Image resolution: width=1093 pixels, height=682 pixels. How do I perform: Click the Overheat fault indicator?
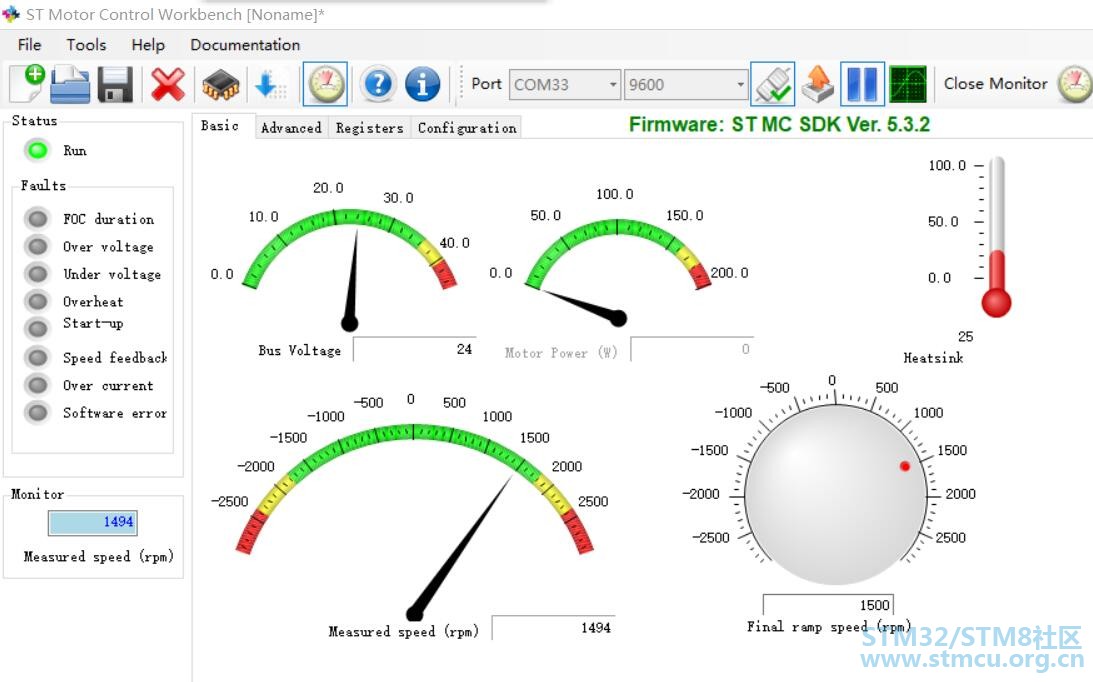pos(37,301)
